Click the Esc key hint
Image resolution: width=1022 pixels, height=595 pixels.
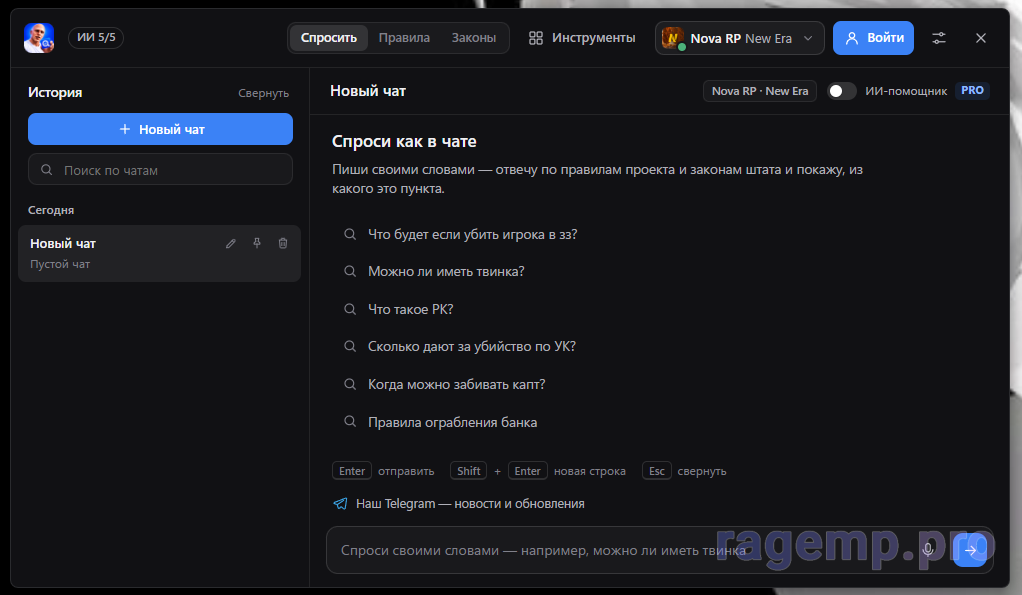[x=656, y=471]
